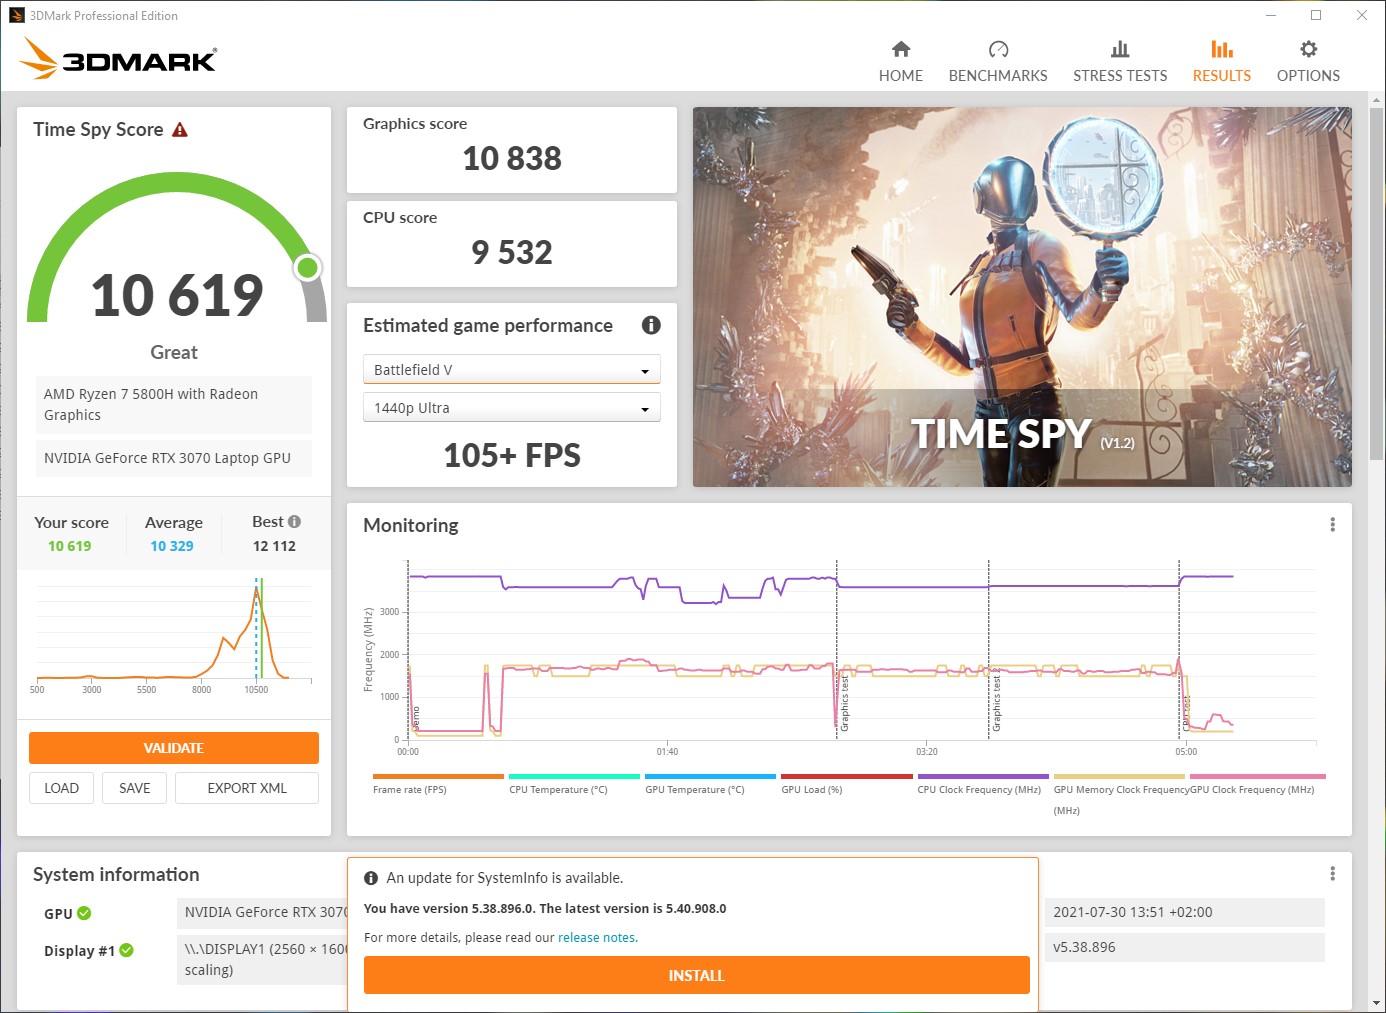The height and width of the screenshot is (1013, 1386).
Task: Install the SystemInfo update
Action: click(696, 975)
